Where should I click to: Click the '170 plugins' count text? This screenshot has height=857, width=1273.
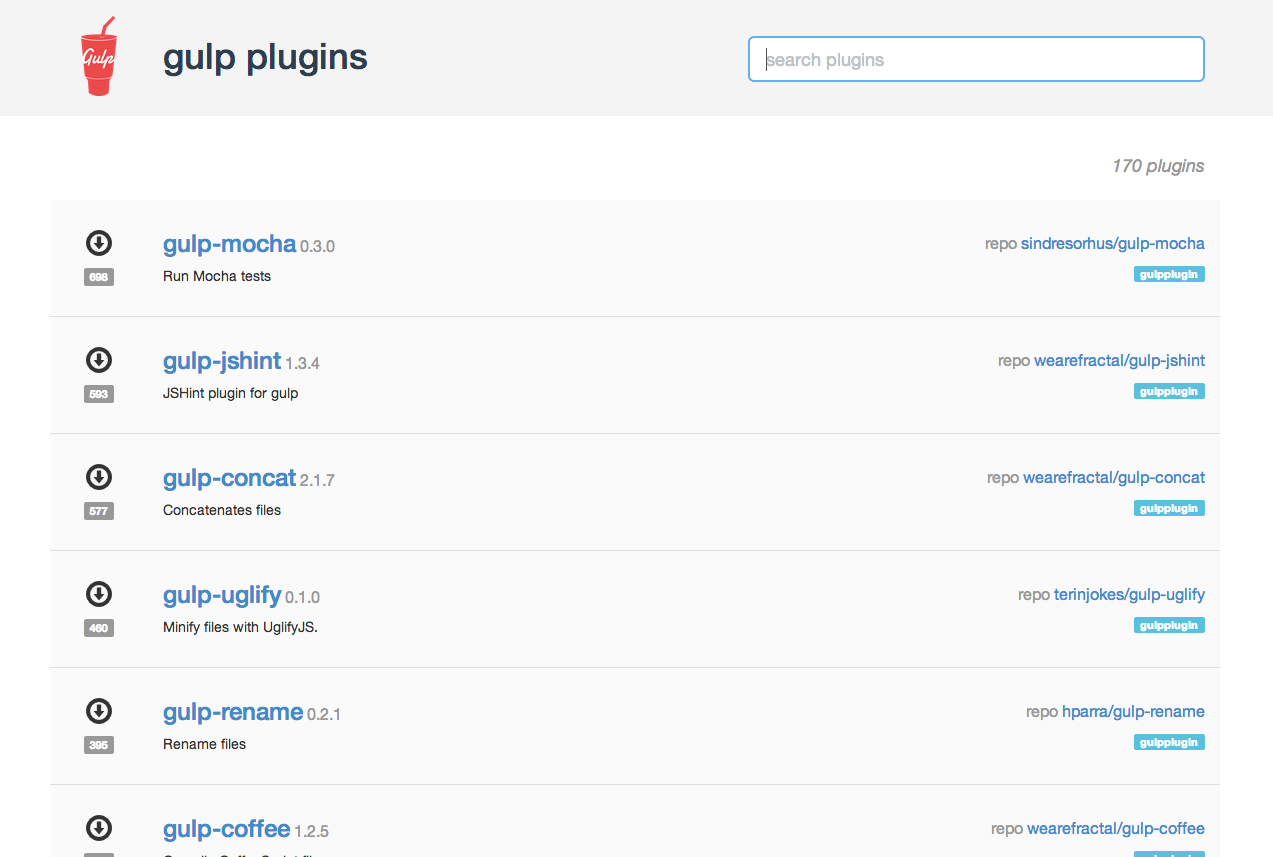coord(1158,166)
